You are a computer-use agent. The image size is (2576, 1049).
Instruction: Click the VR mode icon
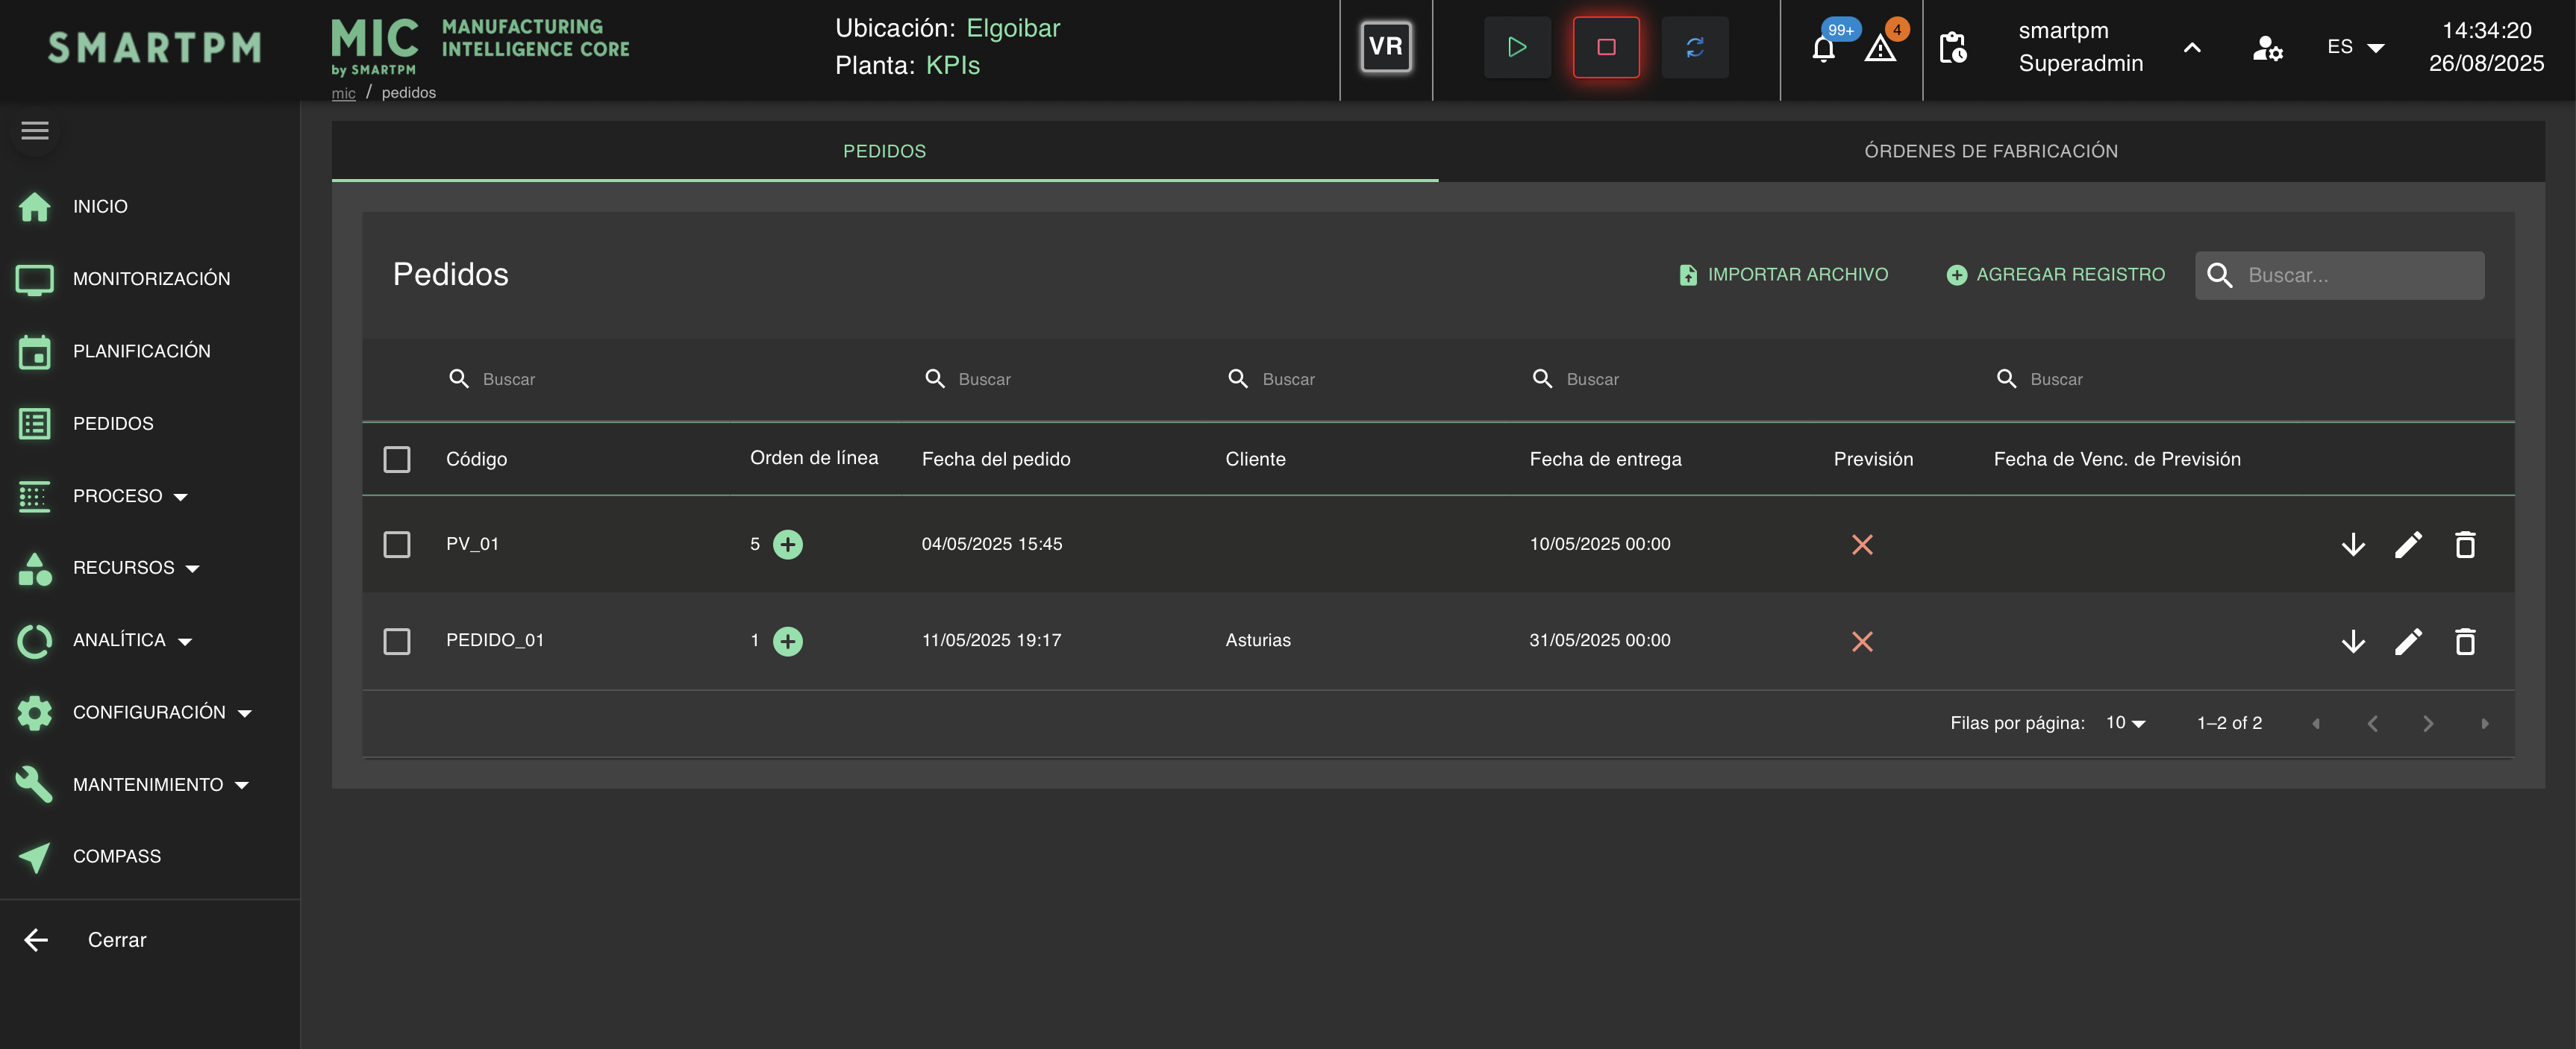pyautogui.click(x=1385, y=47)
